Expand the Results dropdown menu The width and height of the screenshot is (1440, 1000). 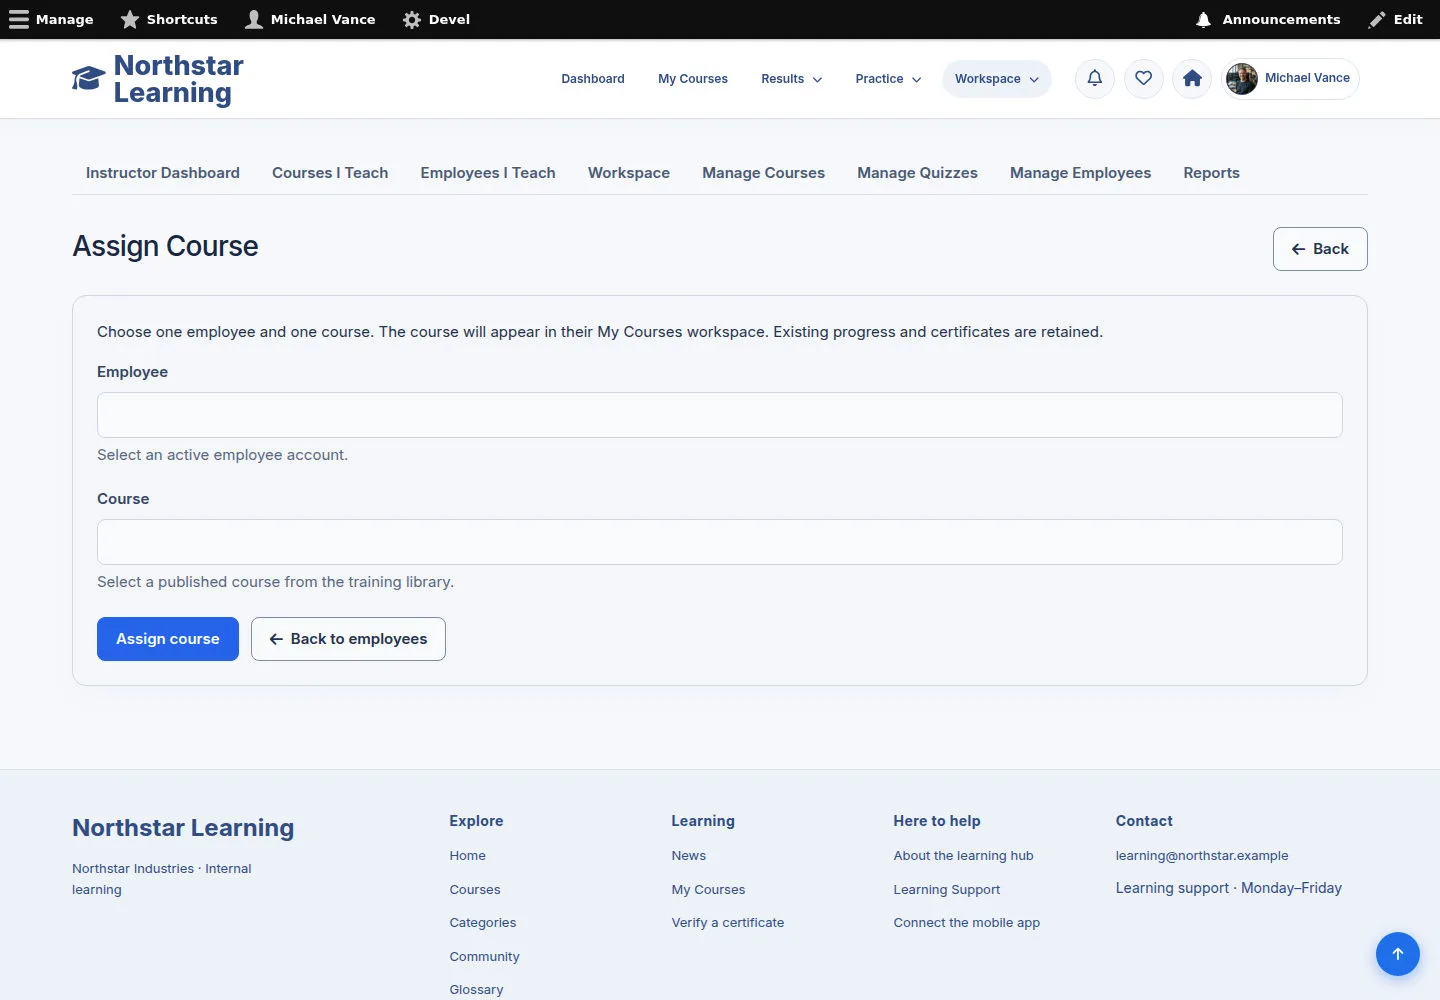pyautogui.click(x=791, y=79)
